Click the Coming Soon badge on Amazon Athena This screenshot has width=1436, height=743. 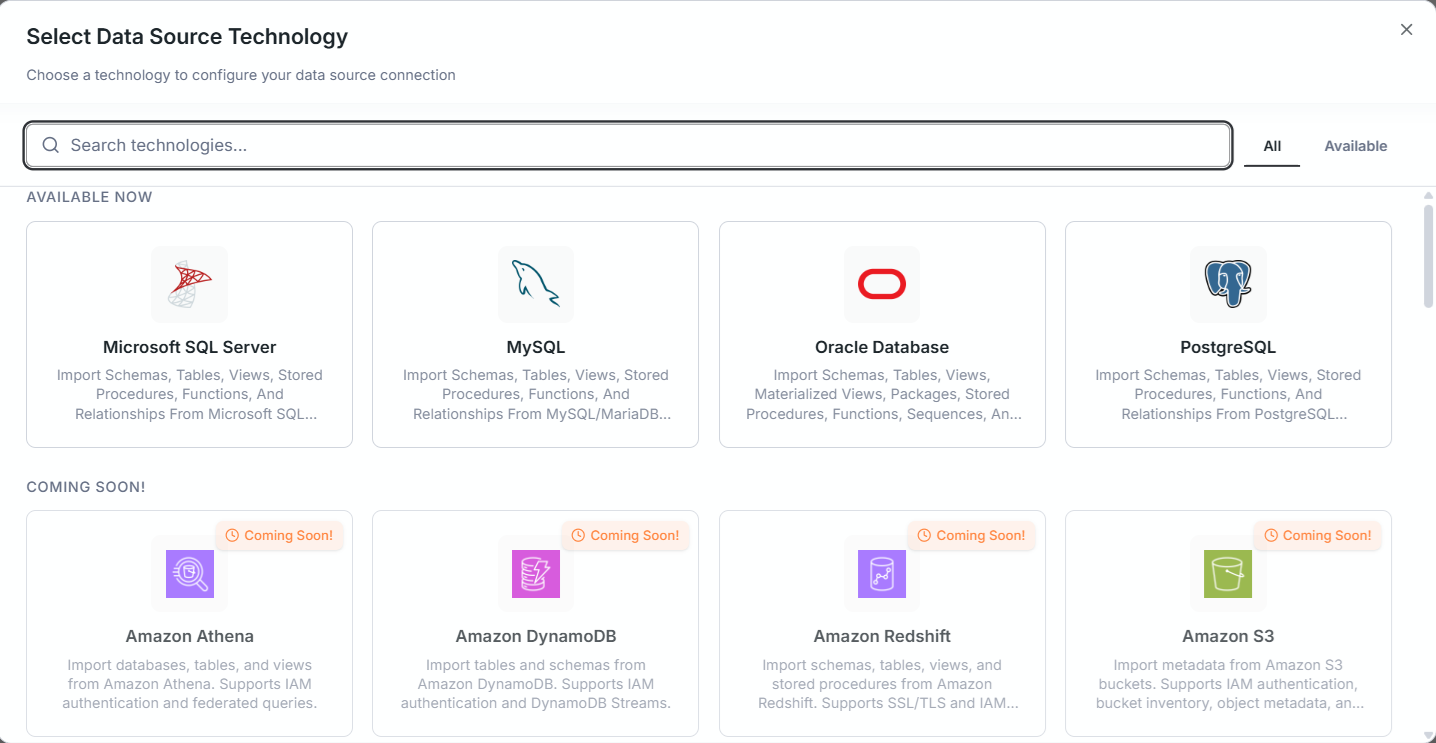280,536
